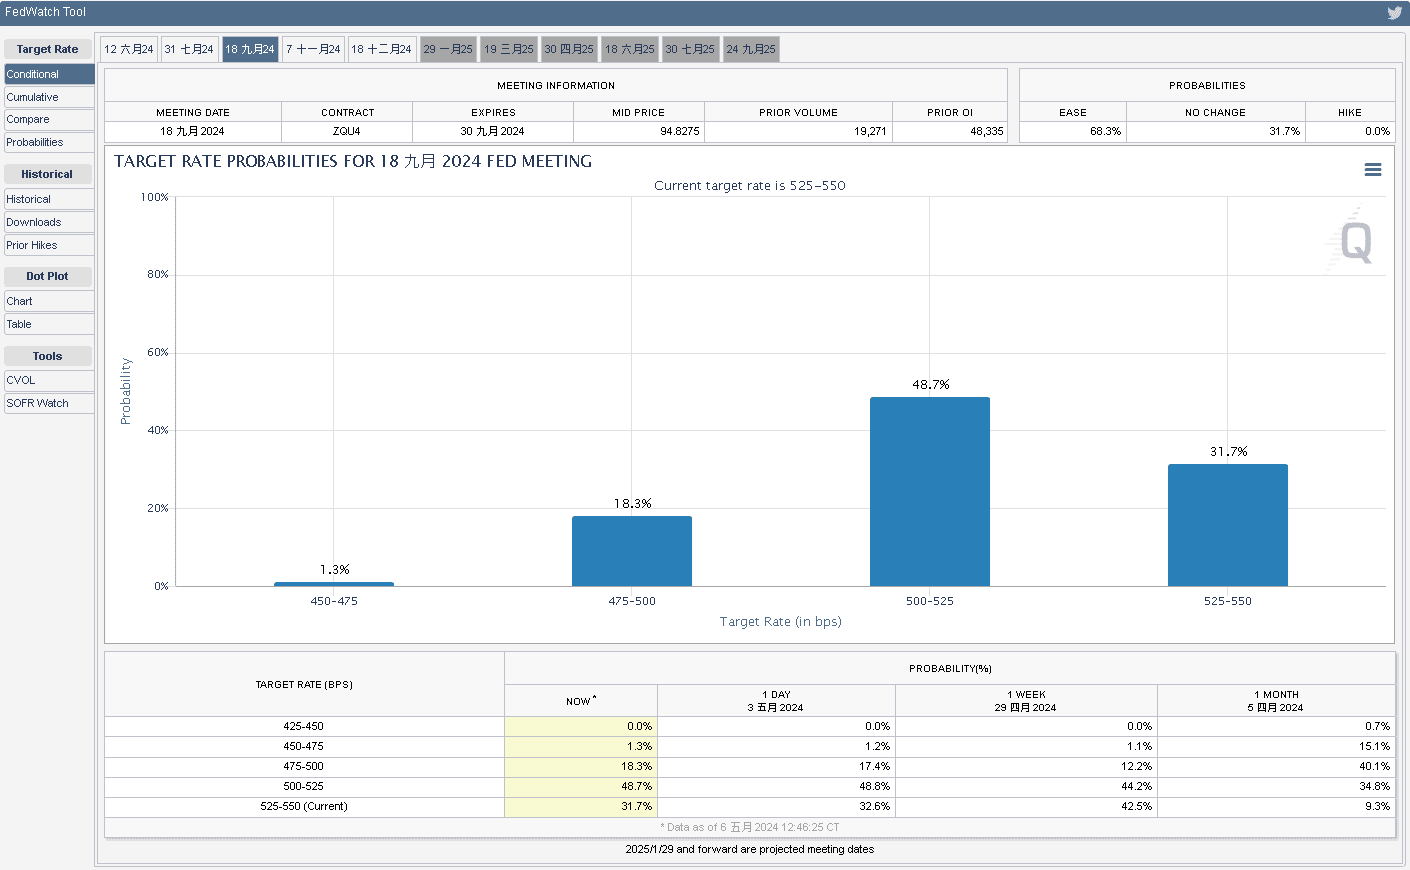Select the 18 九月24 meeting tab
1410x870 pixels.
pyautogui.click(x=250, y=49)
